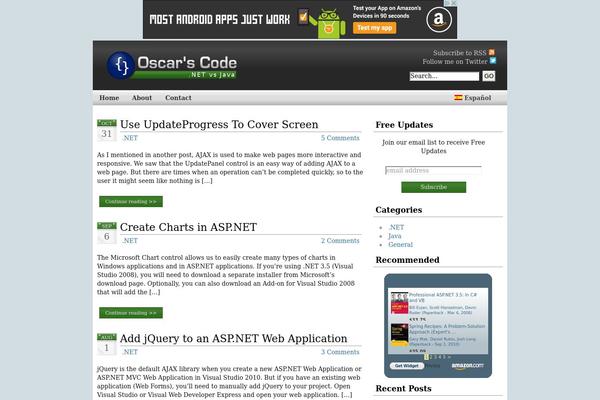Click the Spanish flag icon
The height and width of the screenshot is (400, 600).
point(458,98)
